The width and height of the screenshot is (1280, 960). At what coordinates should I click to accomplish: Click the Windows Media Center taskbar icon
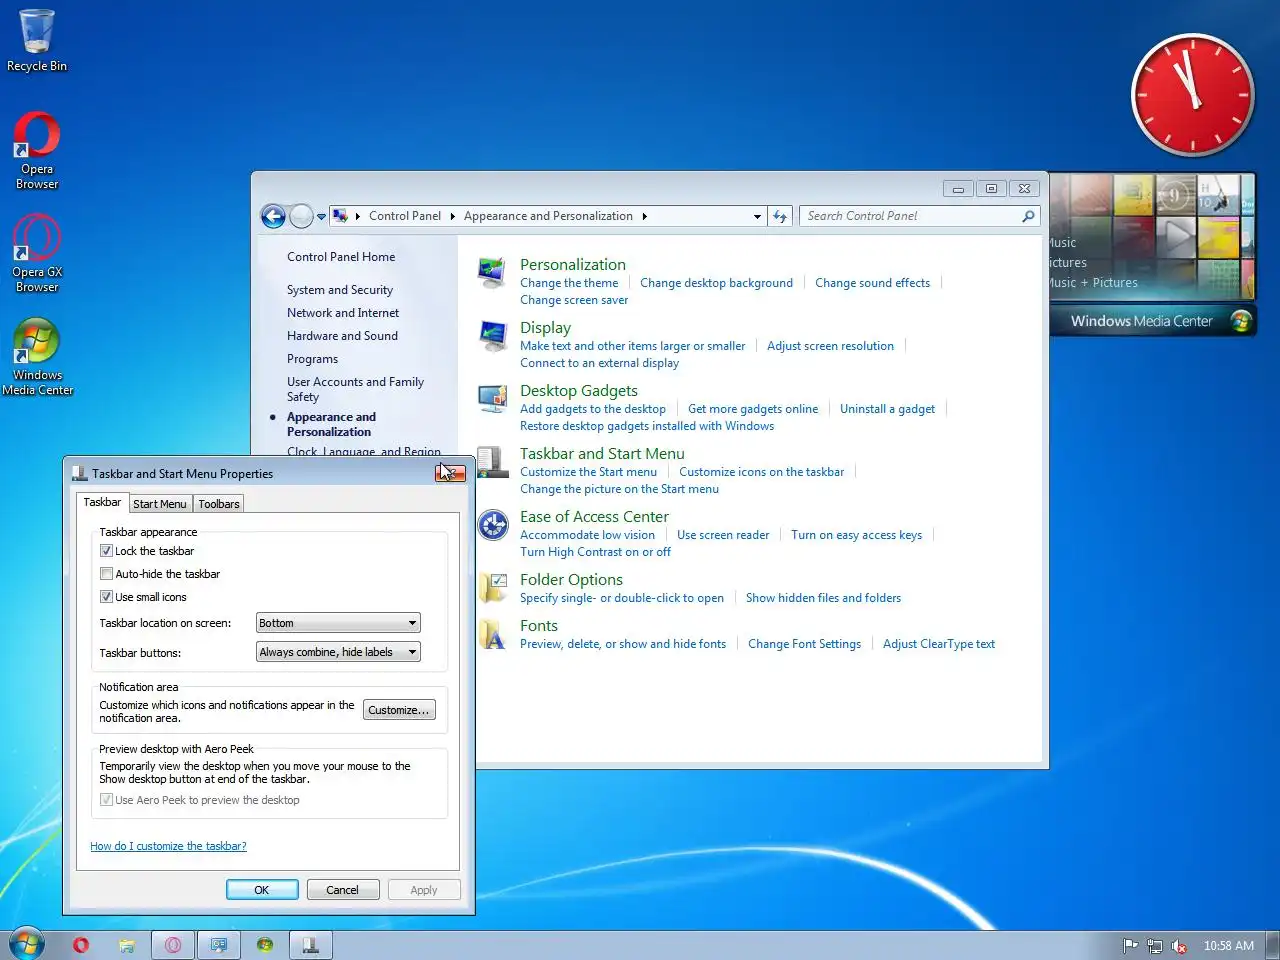pyautogui.click(x=265, y=945)
